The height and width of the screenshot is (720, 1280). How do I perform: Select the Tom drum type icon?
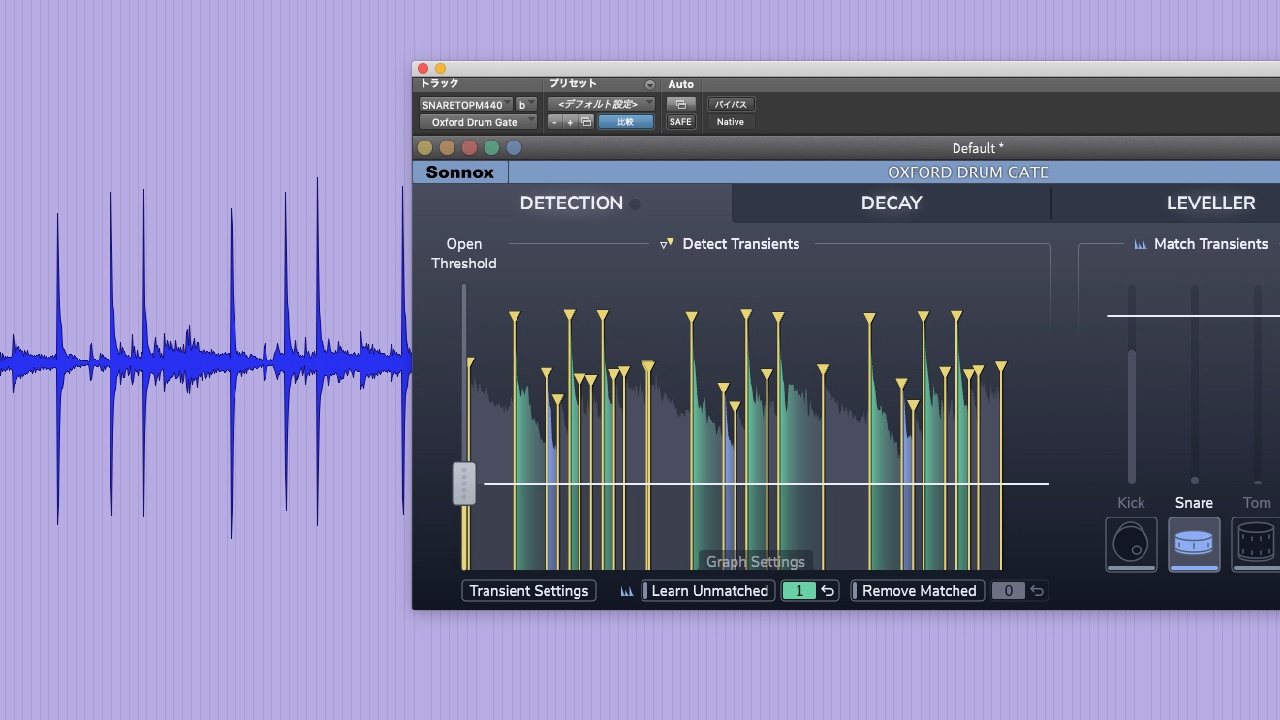point(1256,544)
